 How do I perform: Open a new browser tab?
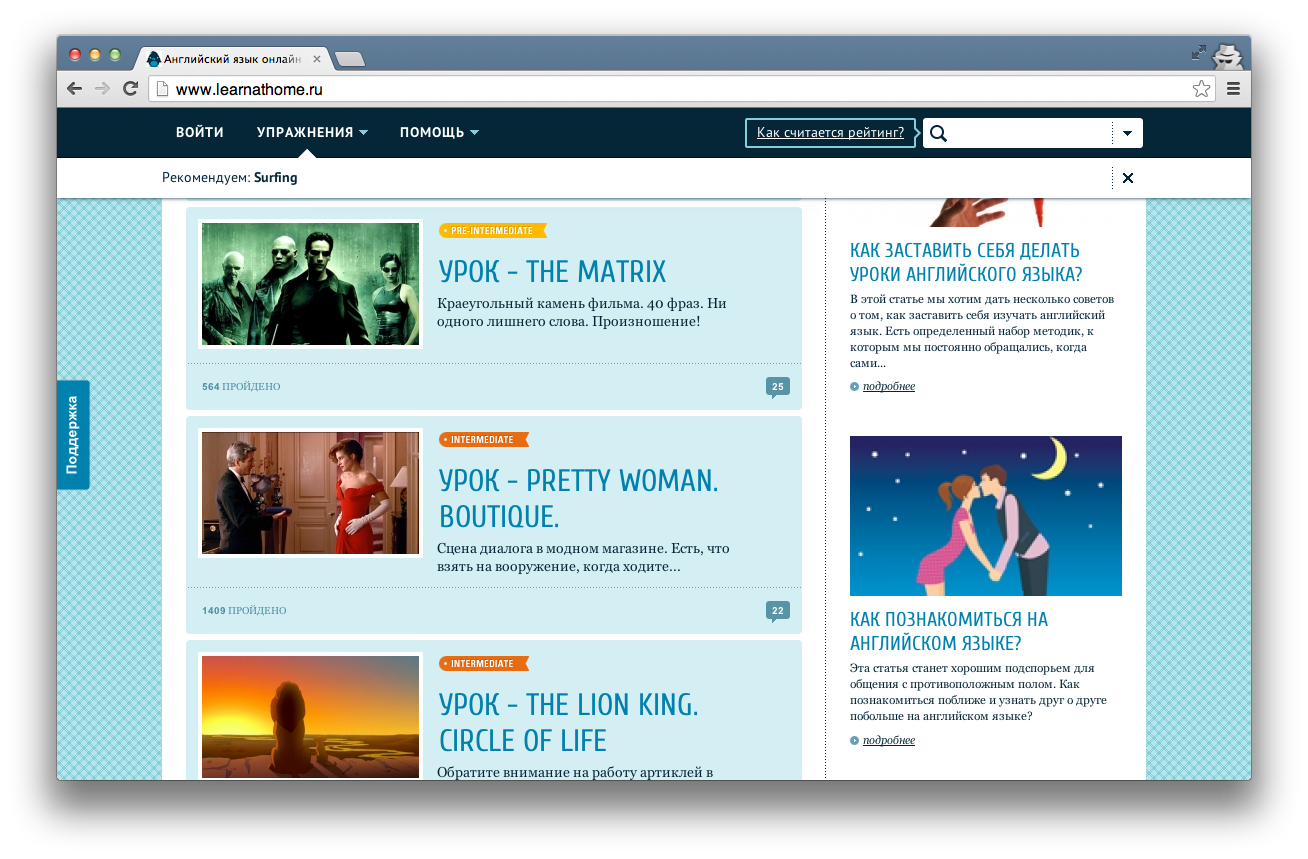click(350, 59)
